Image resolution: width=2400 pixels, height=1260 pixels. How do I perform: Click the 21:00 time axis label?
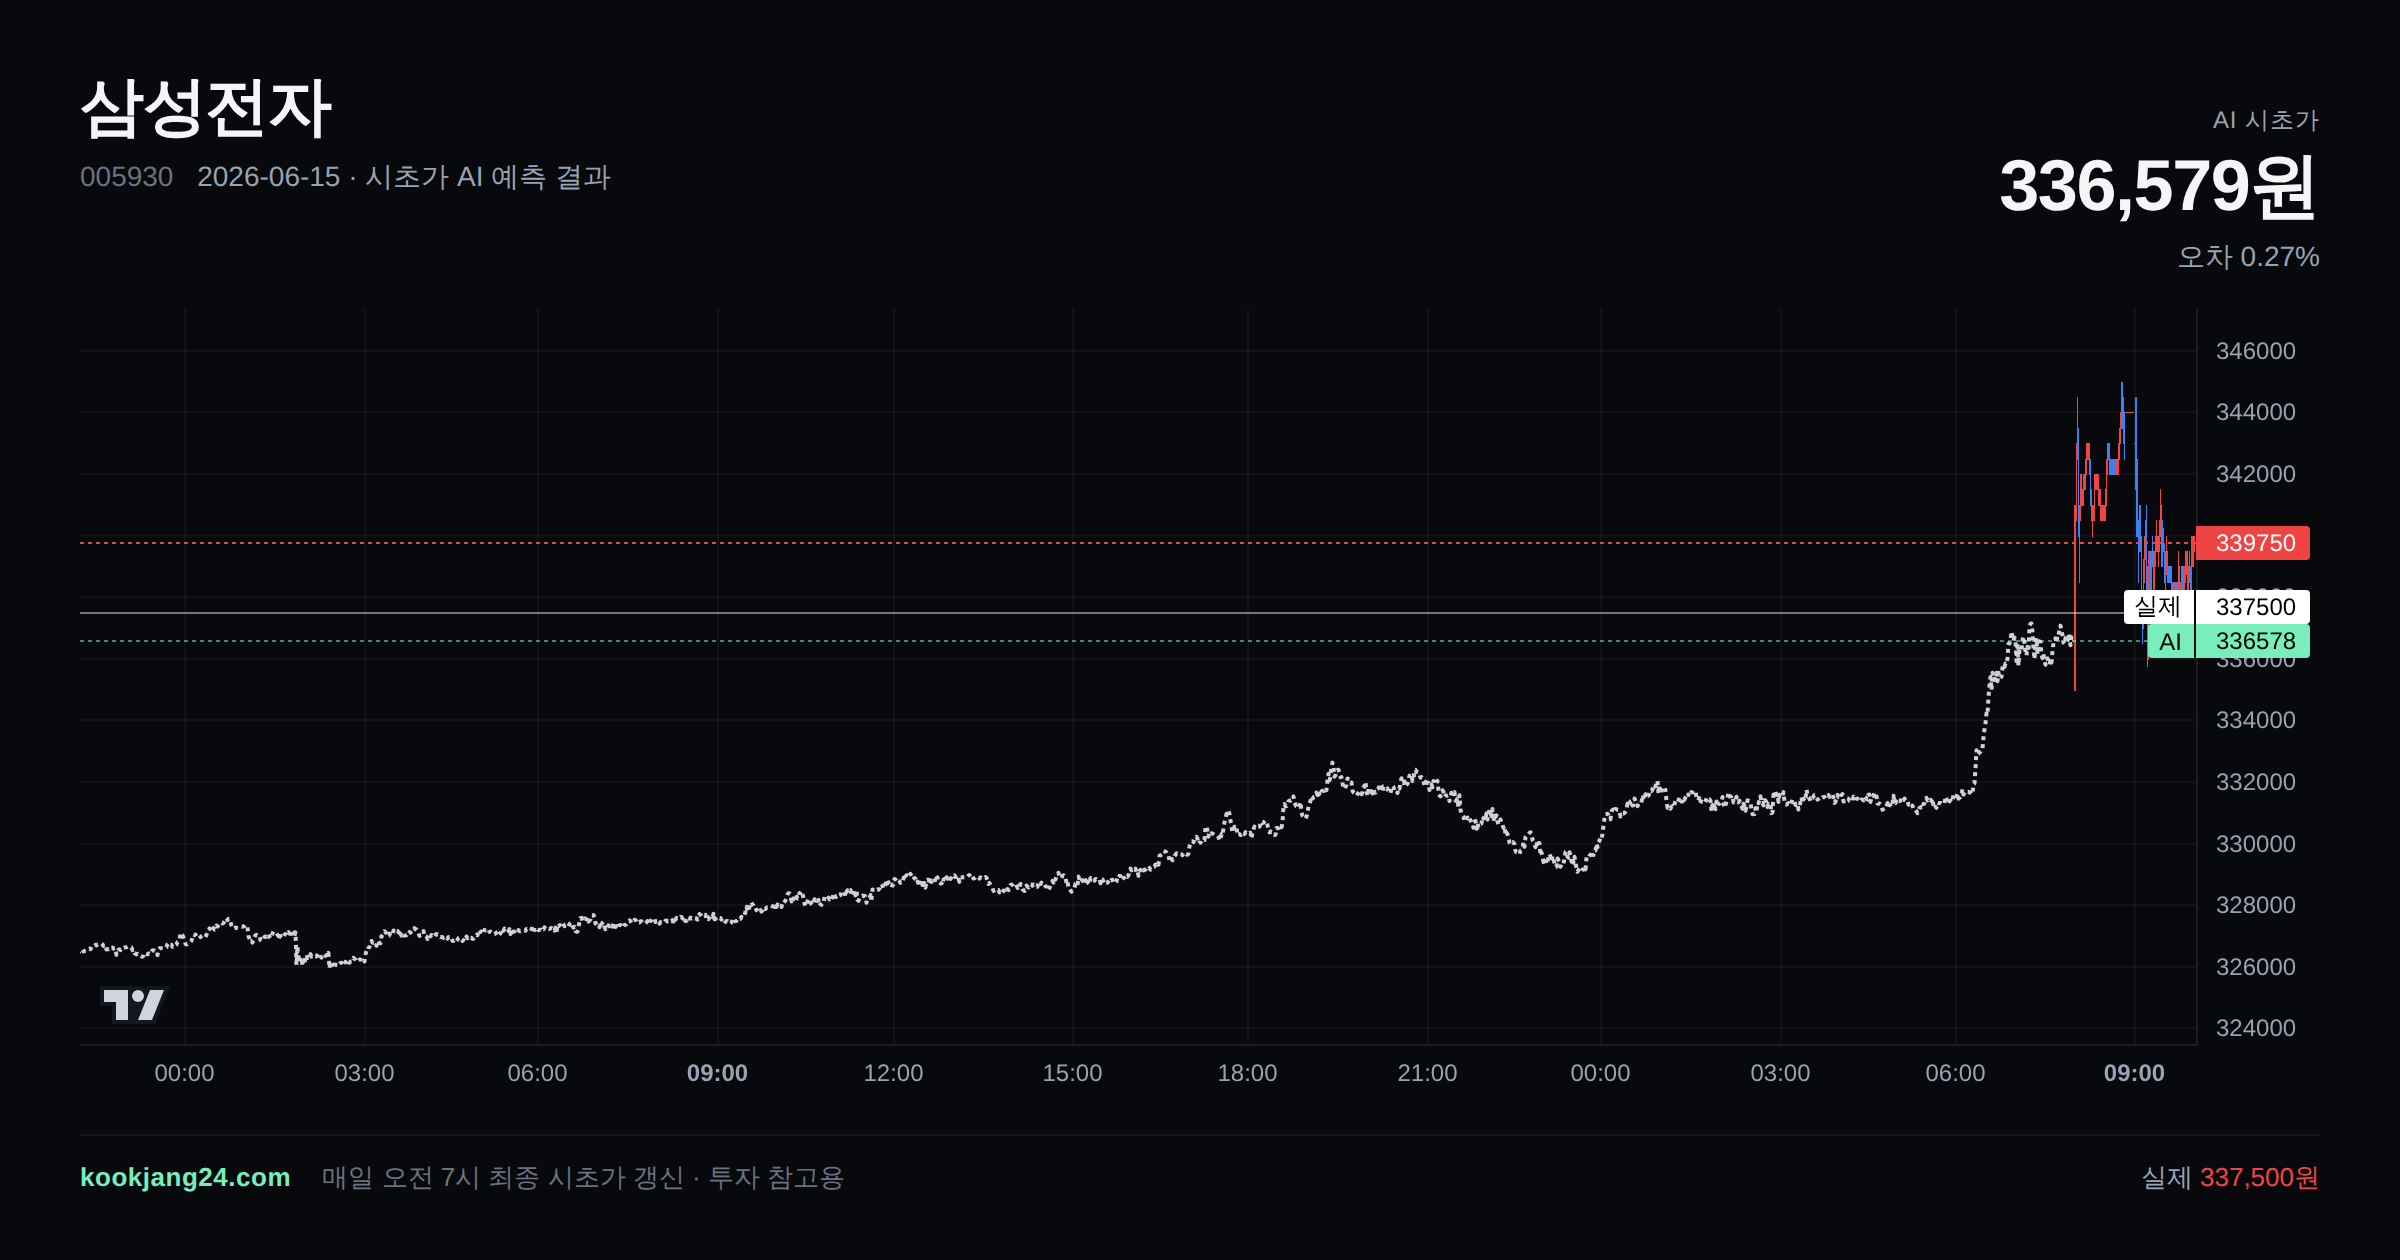[x=1427, y=1073]
